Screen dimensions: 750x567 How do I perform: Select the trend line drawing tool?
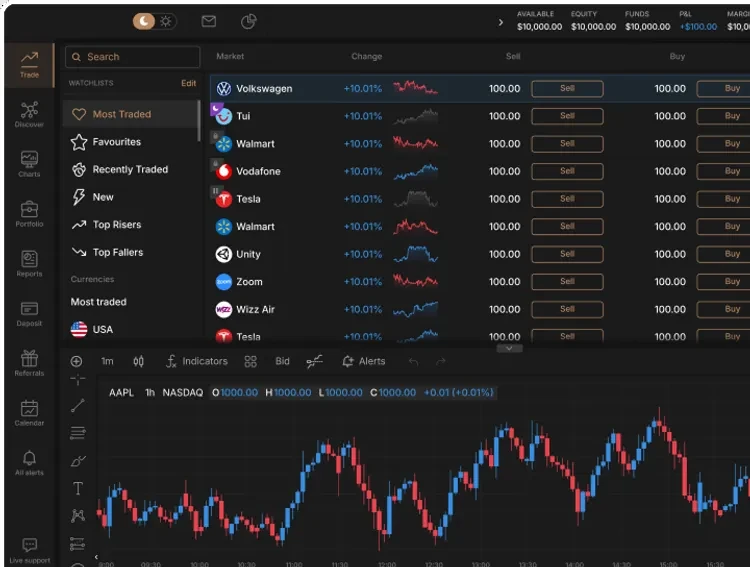coord(77,405)
